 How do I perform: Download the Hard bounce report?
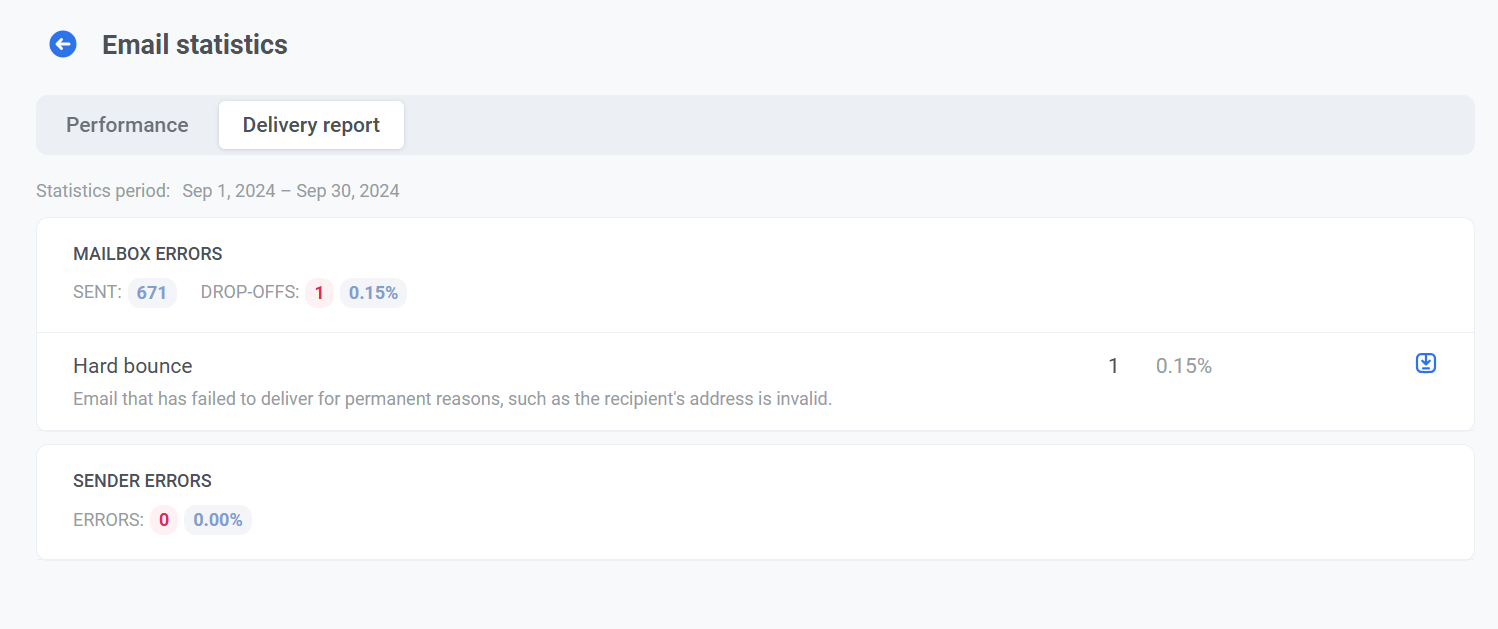click(1426, 364)
